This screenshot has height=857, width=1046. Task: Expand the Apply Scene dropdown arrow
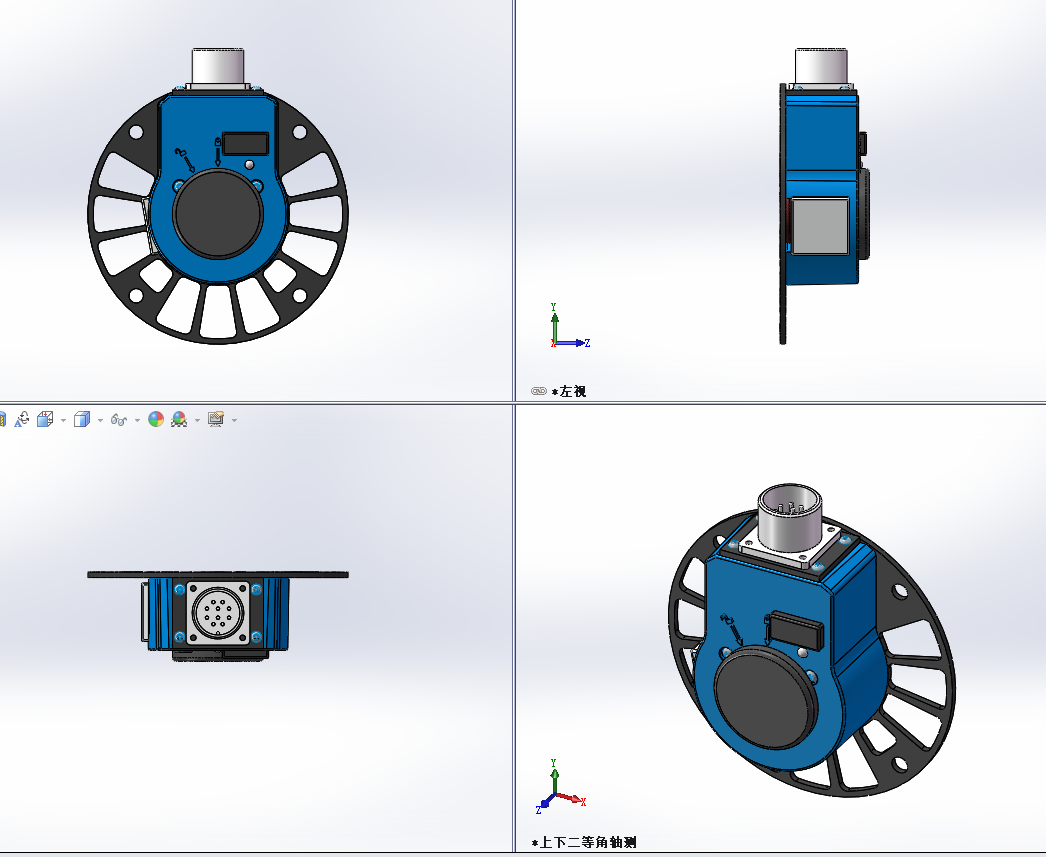[x=197, y=420]
